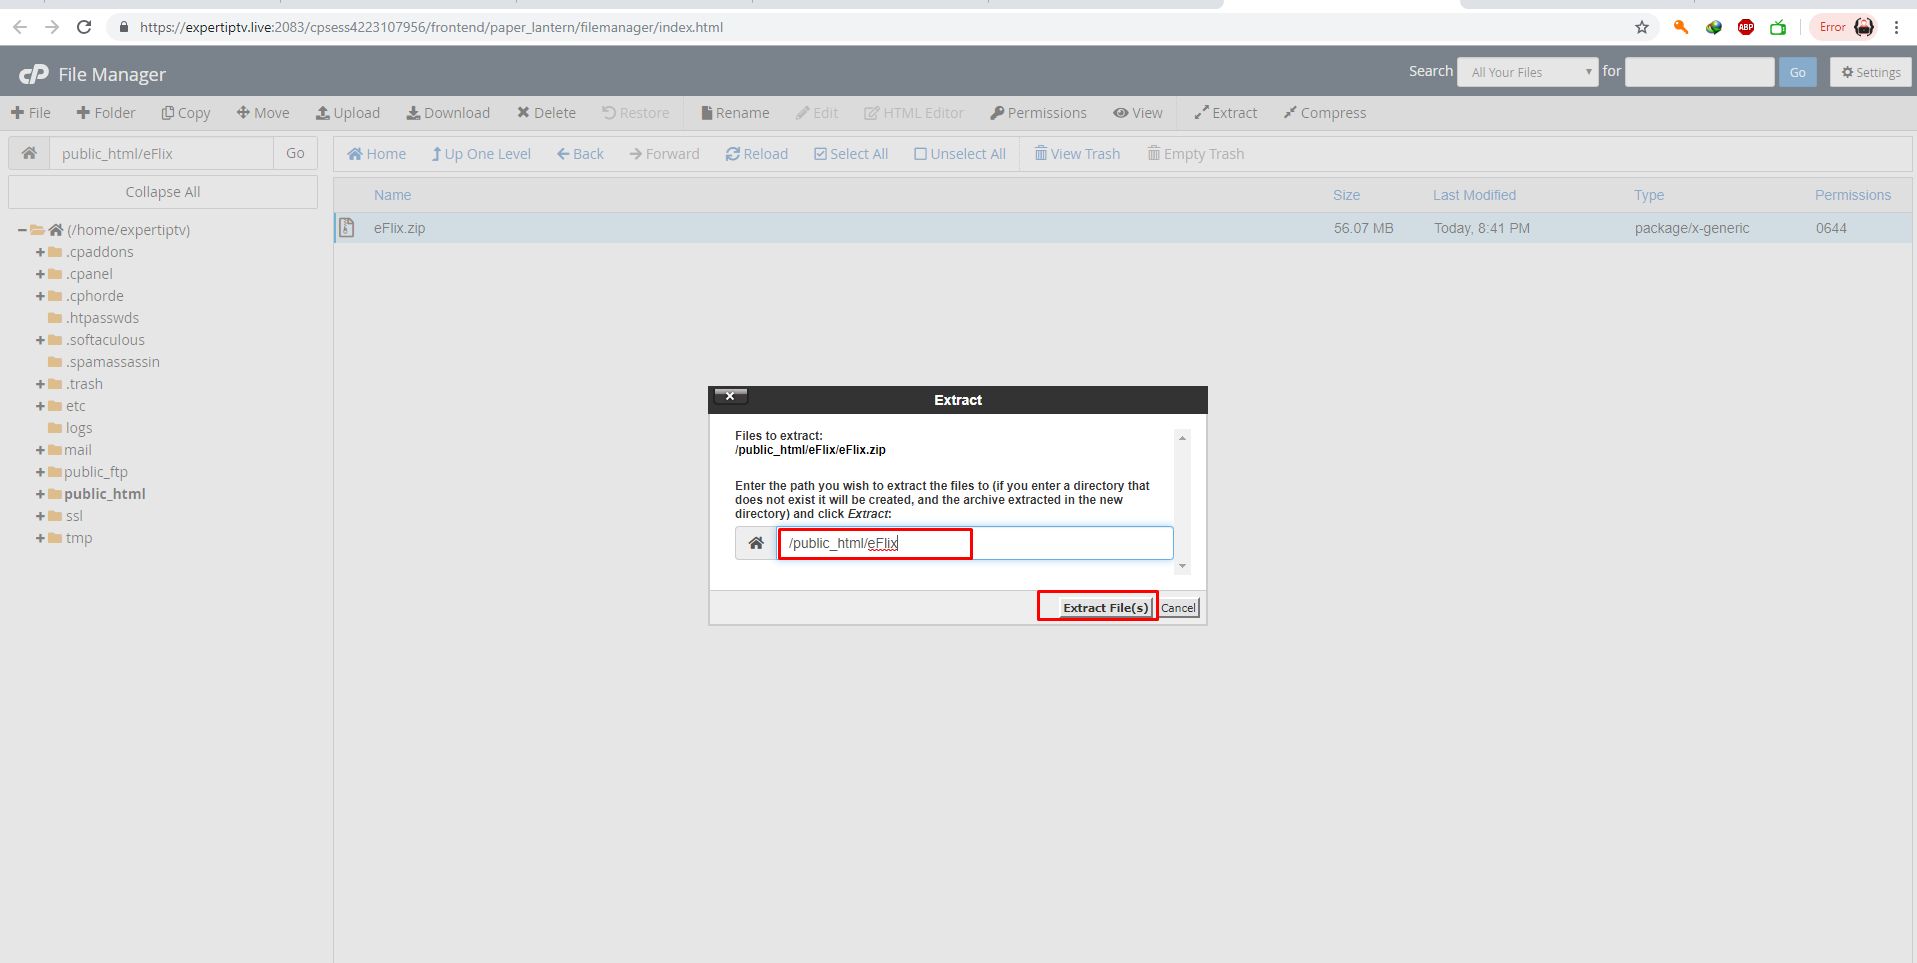Screen dimensions: 1917x963
Task: Click the eFlix.zip file icon
Action: point(347,228)
